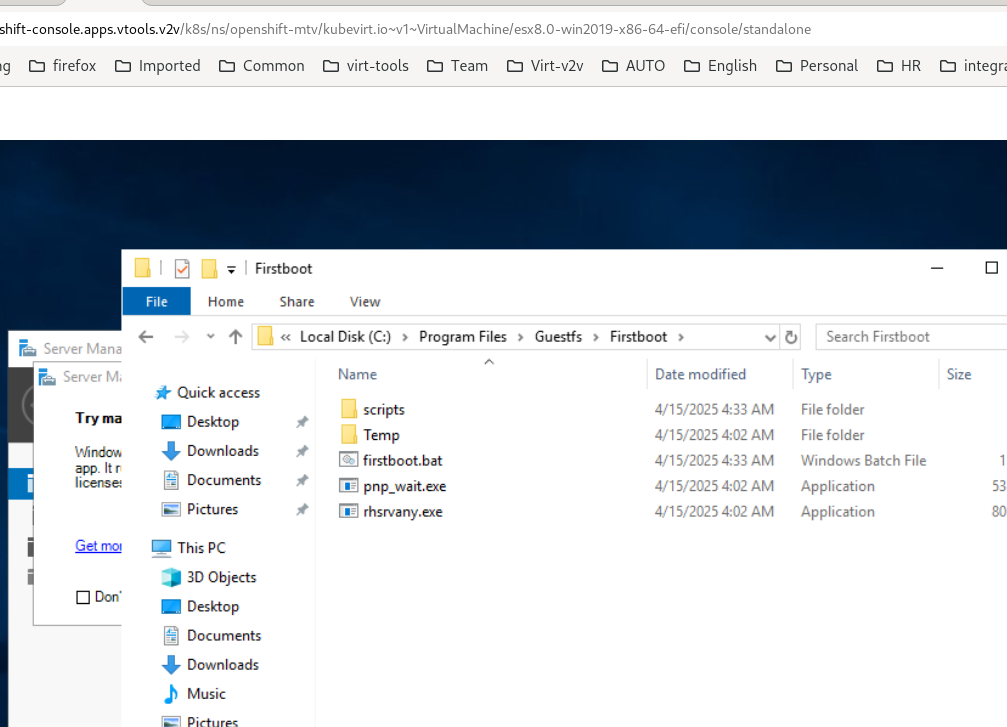Click the Properties checkmark quick access icon
This screenshot has height=727, width=1007.
point(182,268)
